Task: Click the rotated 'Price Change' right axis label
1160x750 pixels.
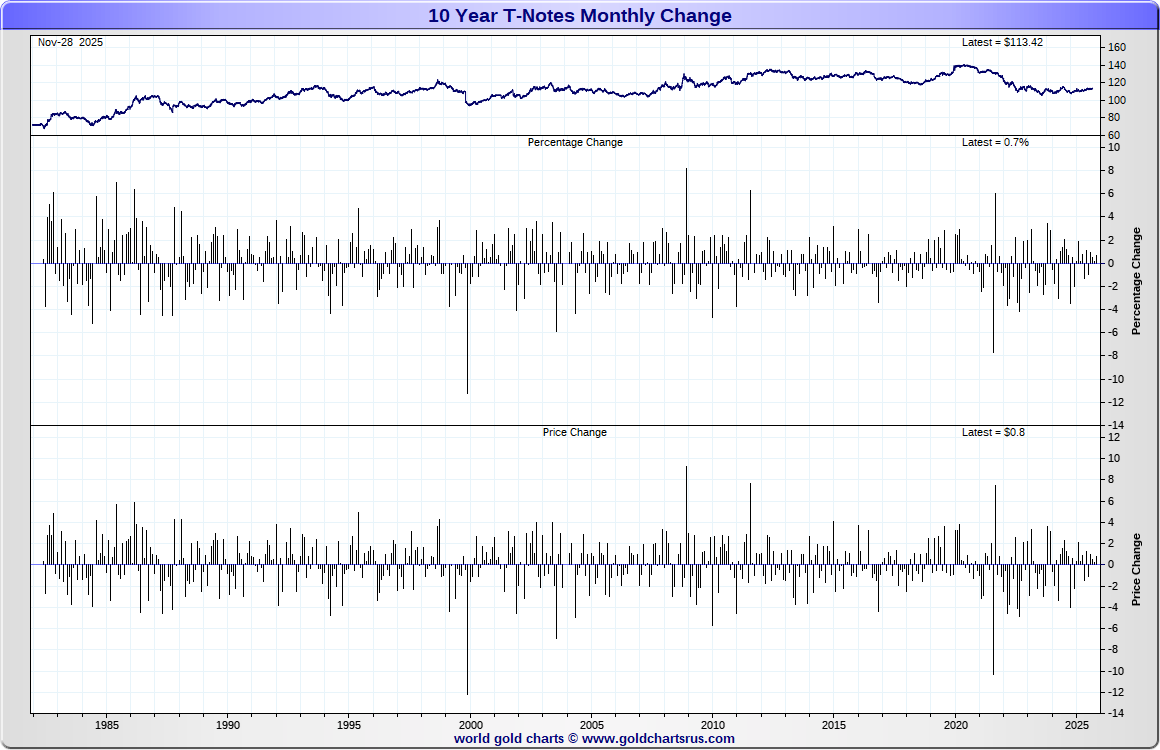Action: pos(1136,570)
